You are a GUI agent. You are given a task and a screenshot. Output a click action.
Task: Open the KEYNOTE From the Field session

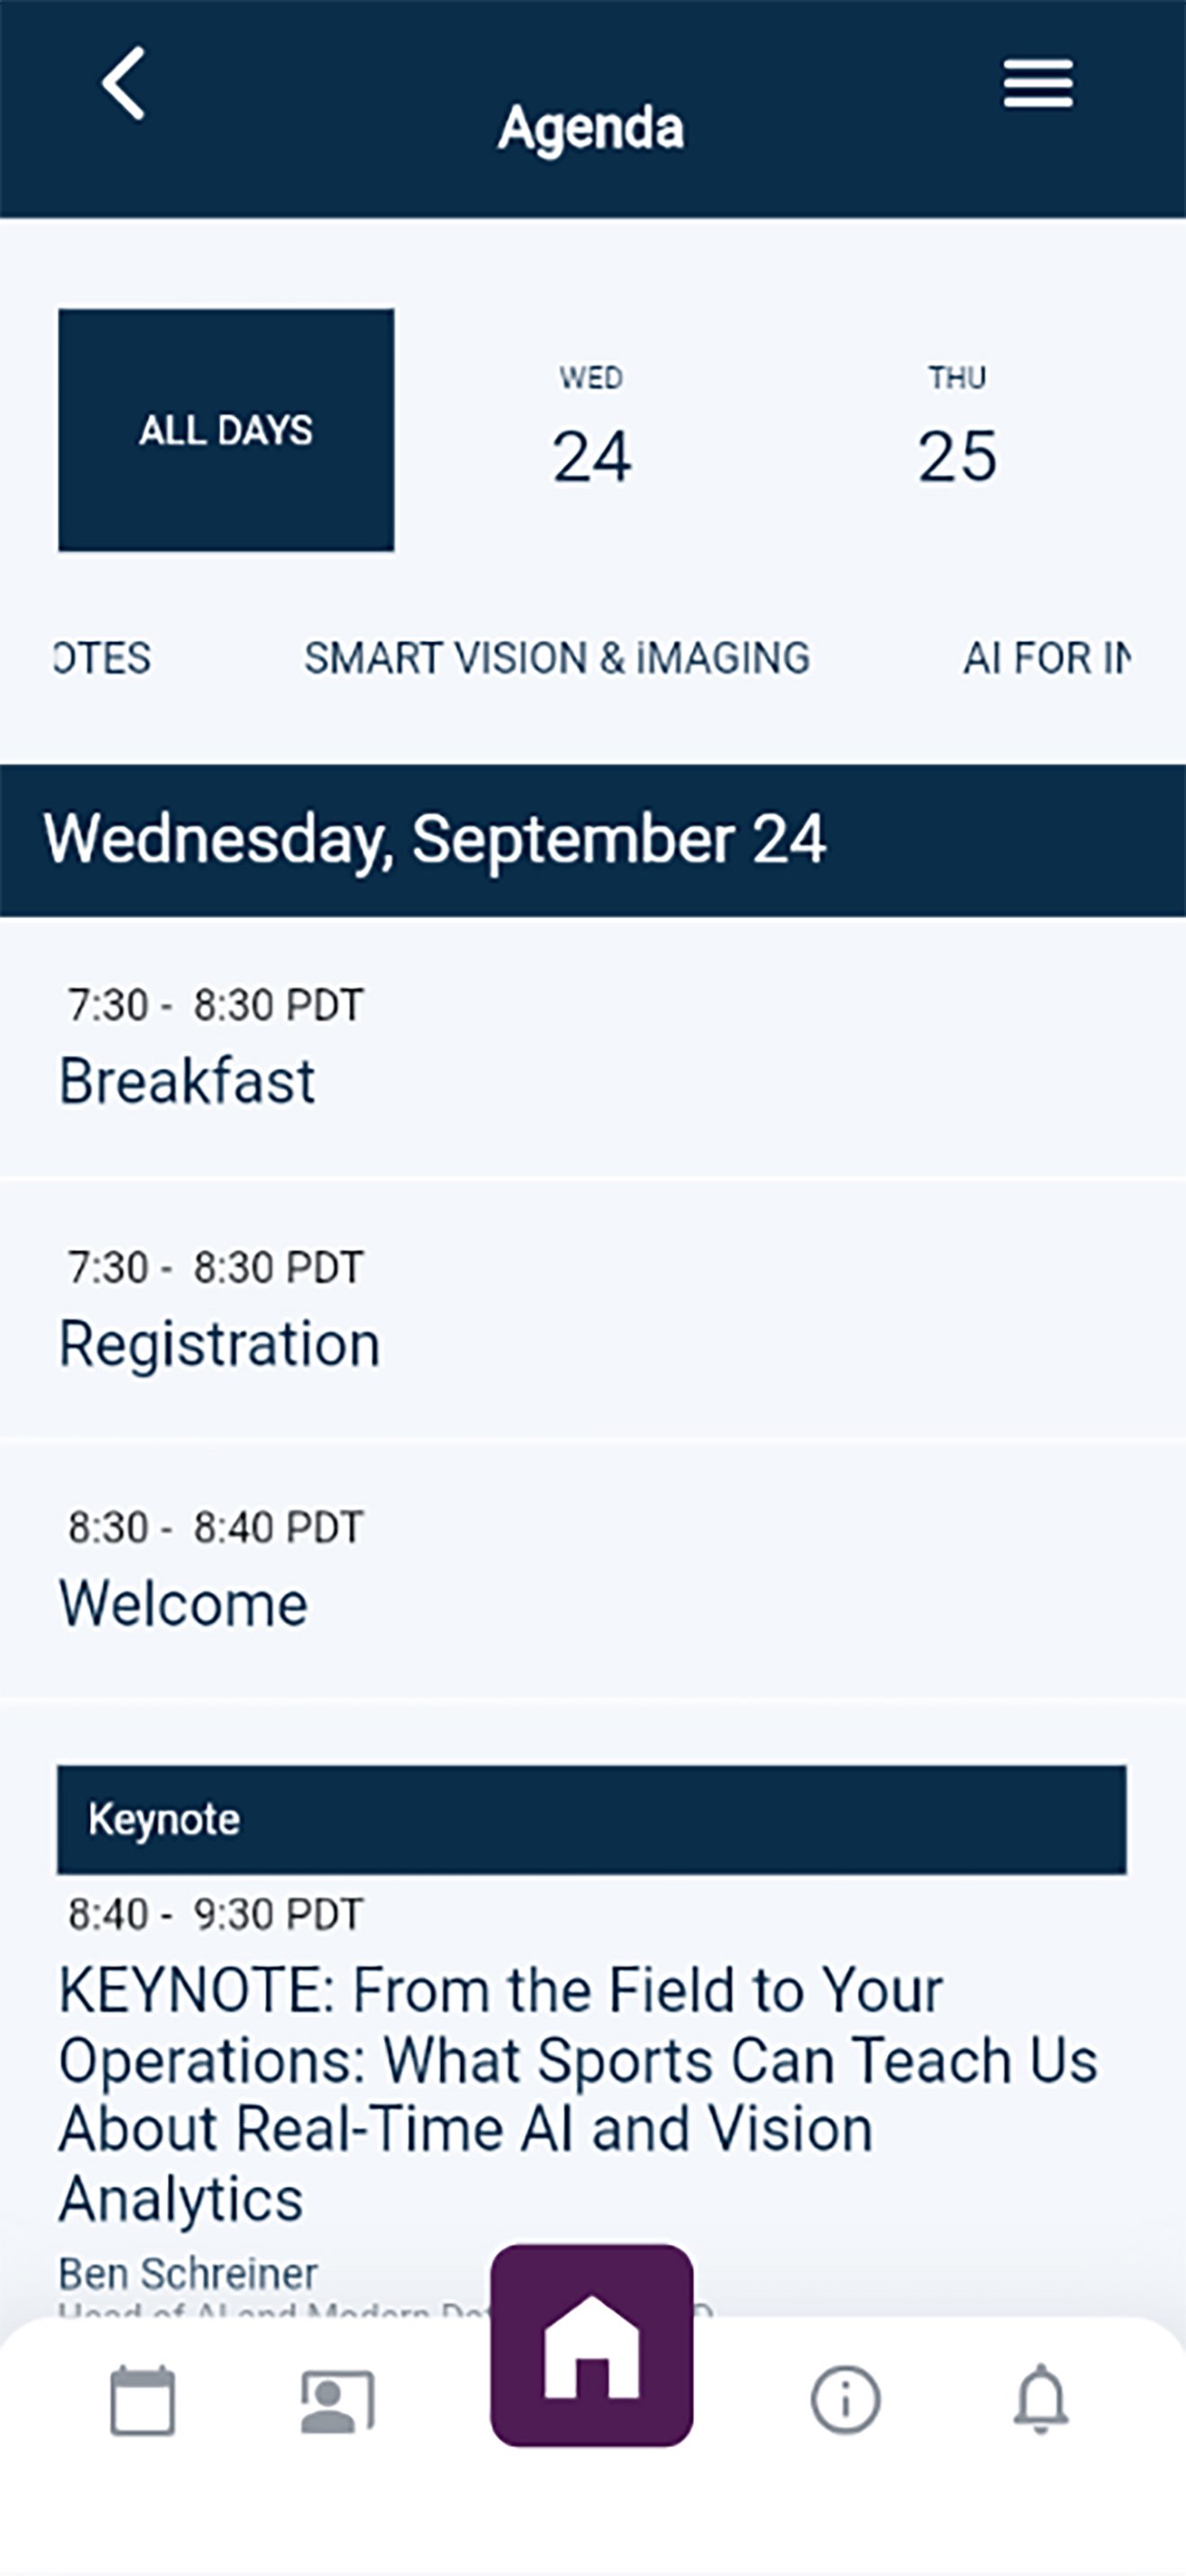pos(579,2094)
